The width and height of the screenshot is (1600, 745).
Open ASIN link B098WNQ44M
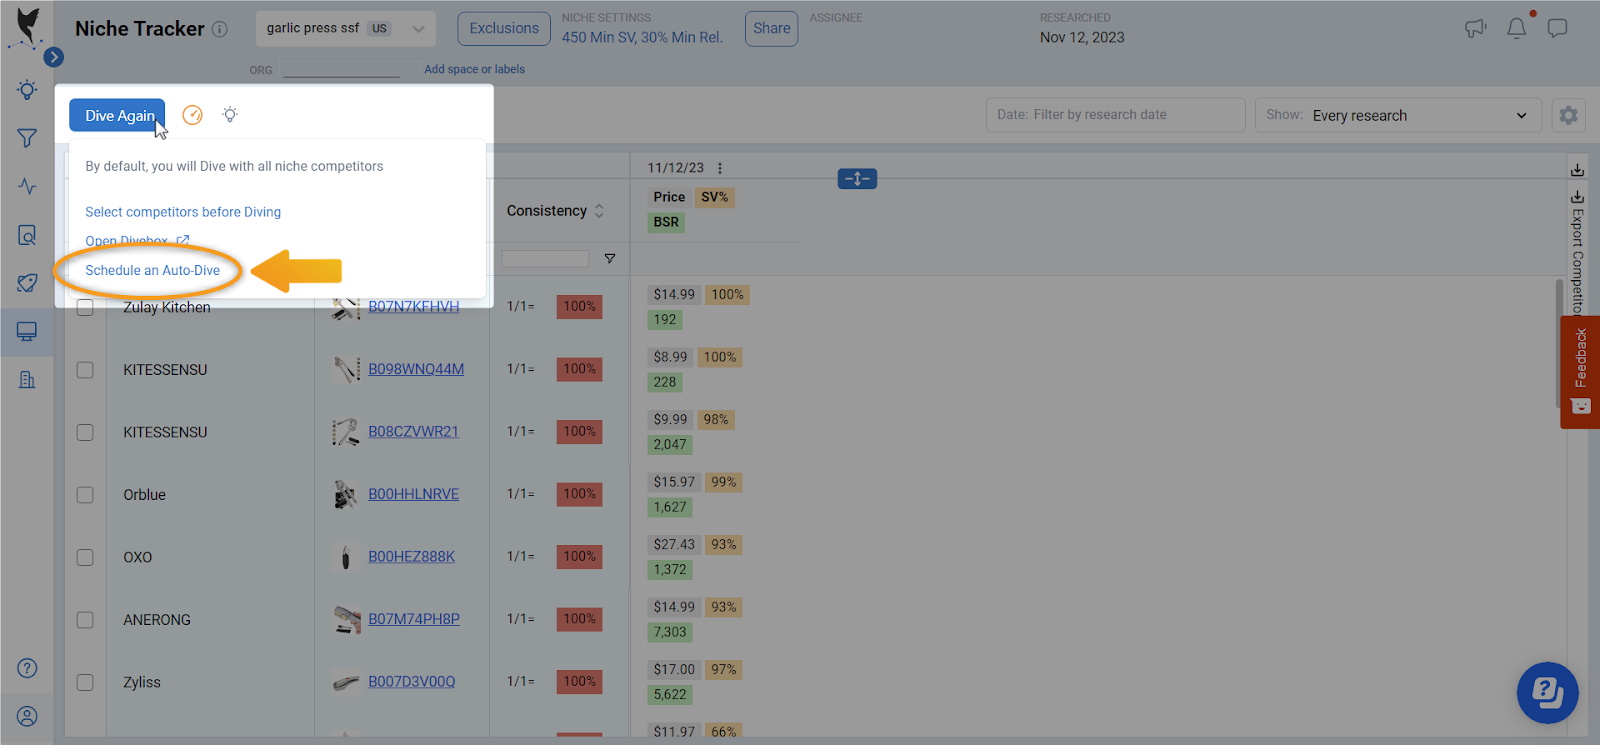[x=416, y=369]
